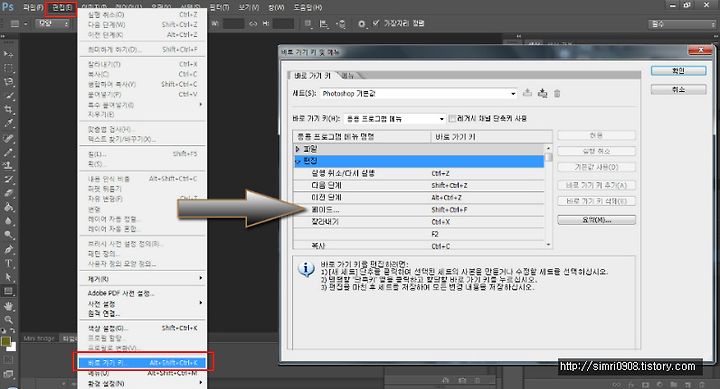Open the Set dropdown showing Photoshop defaults
This screenshot has width=720, height=389.
coord(418,94)
